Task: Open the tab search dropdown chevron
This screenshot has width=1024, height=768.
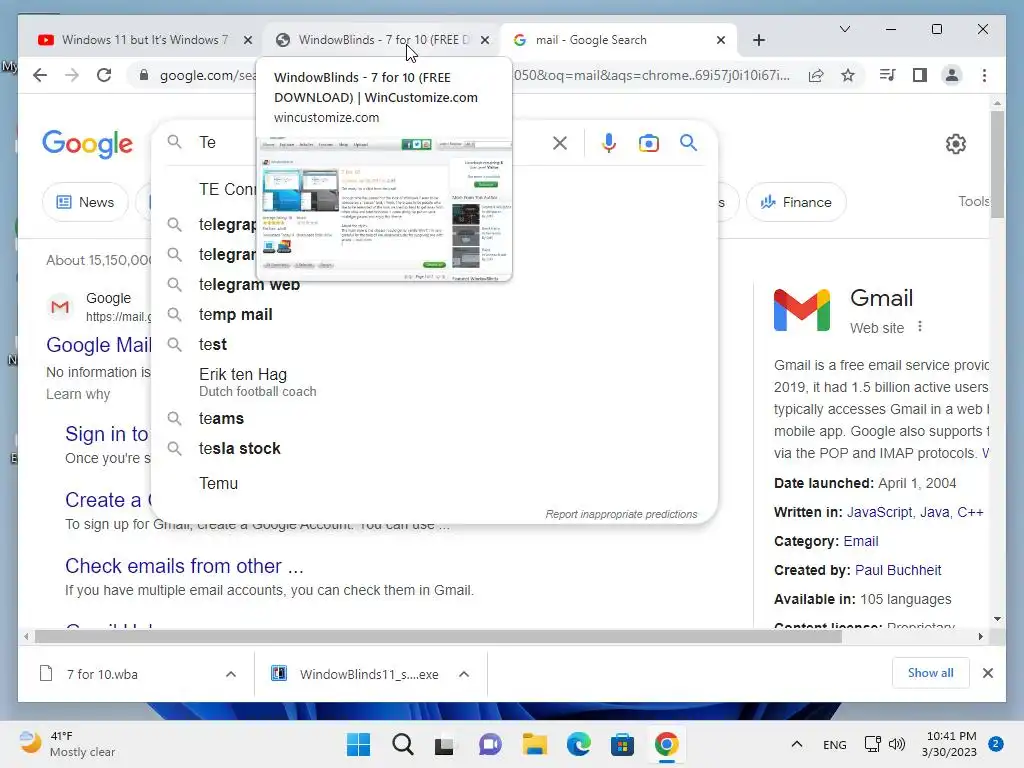Action: click(x=844, y=29)
